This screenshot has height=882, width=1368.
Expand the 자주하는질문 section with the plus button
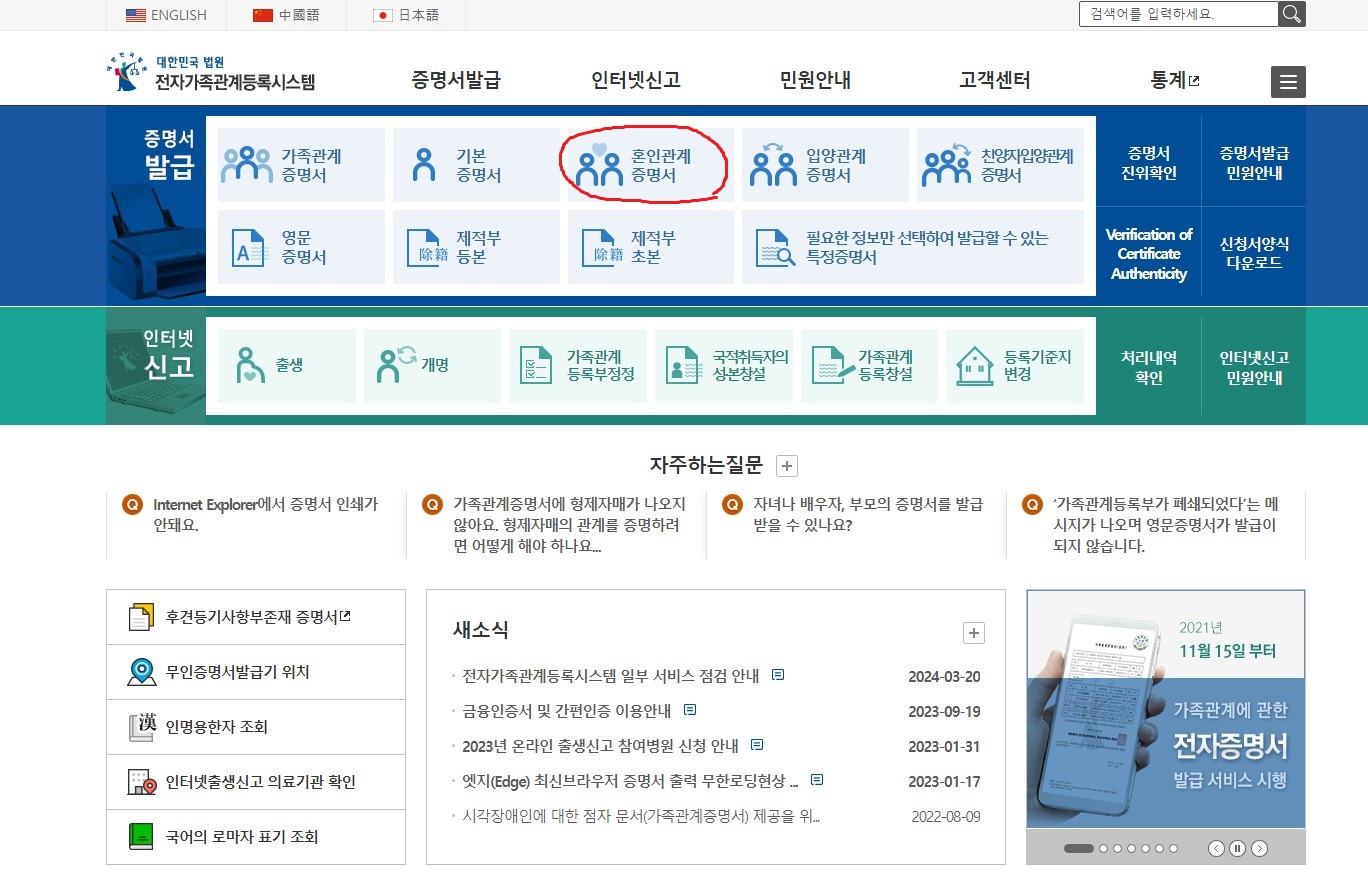(786, 465)
